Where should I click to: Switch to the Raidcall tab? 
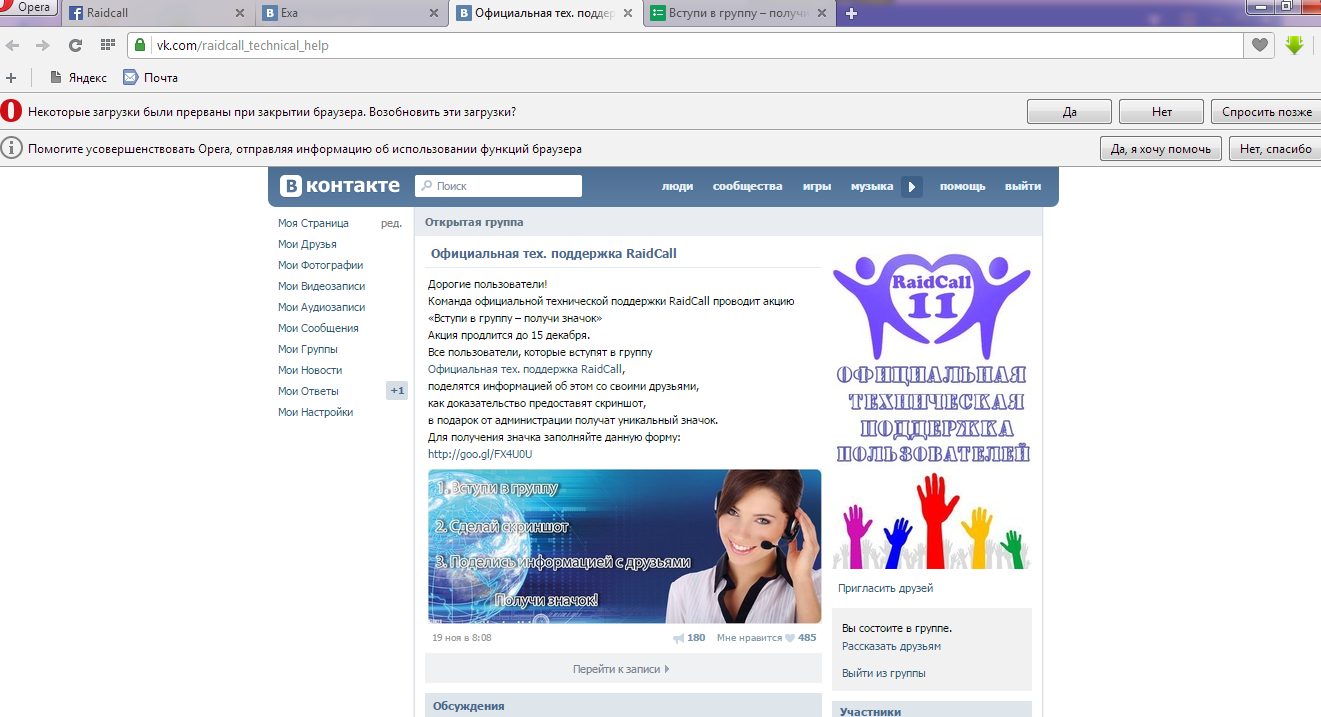[156, 13]
